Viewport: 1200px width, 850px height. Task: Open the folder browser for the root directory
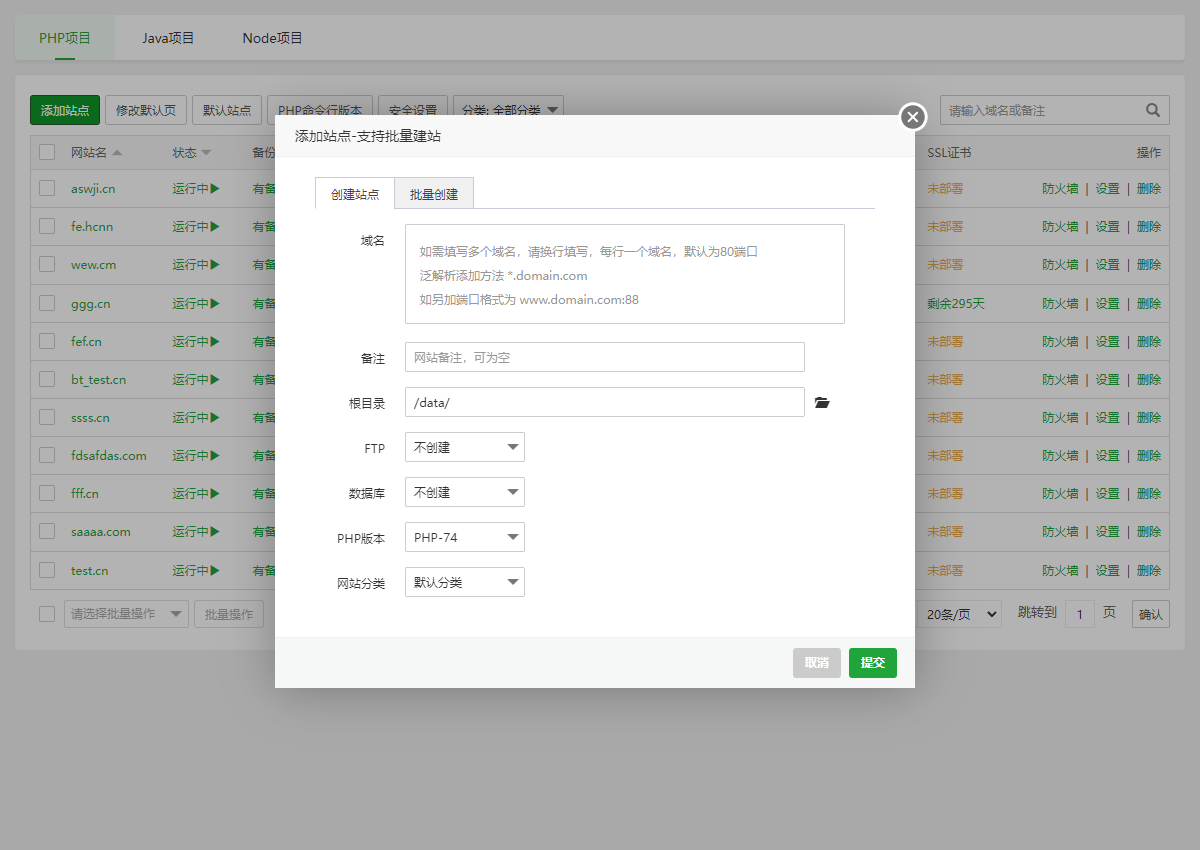822,402
